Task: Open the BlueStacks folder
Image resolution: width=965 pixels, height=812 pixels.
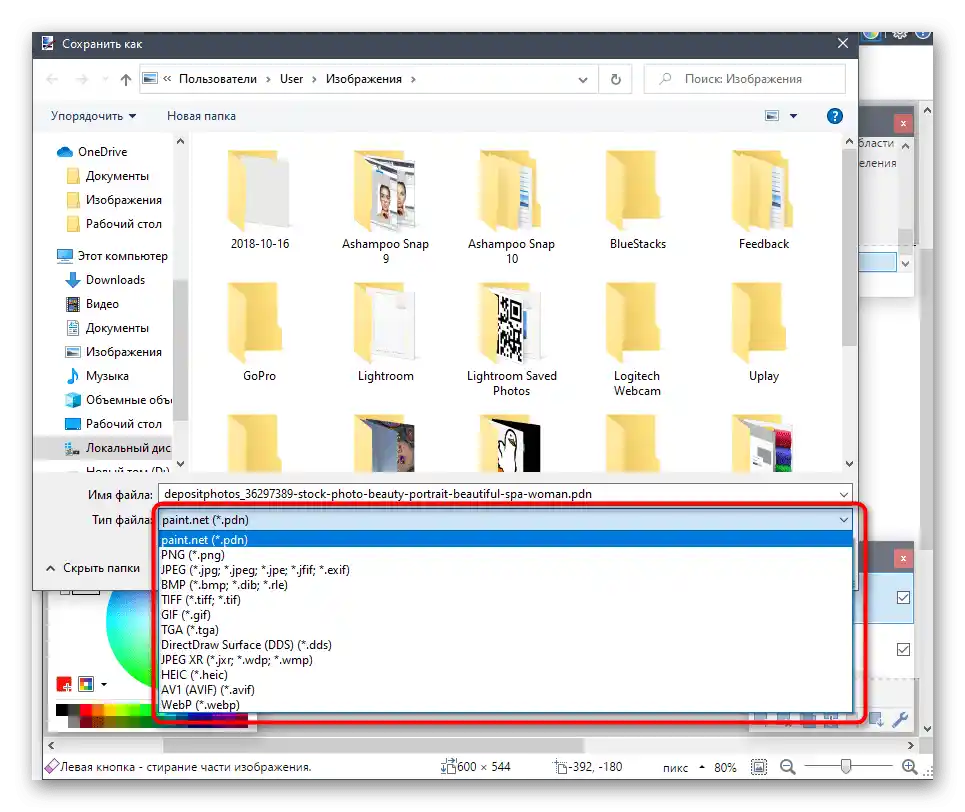Action: pos(637,200)
